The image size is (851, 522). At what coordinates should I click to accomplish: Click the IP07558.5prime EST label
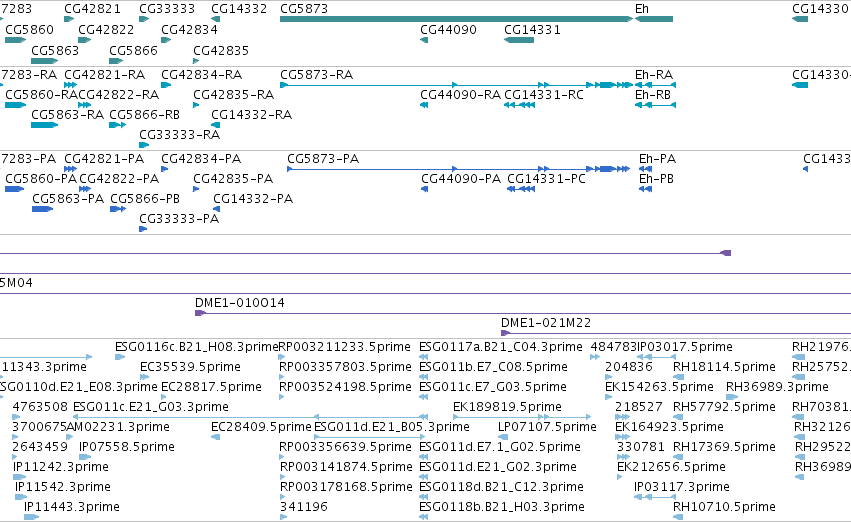[127, 447]
